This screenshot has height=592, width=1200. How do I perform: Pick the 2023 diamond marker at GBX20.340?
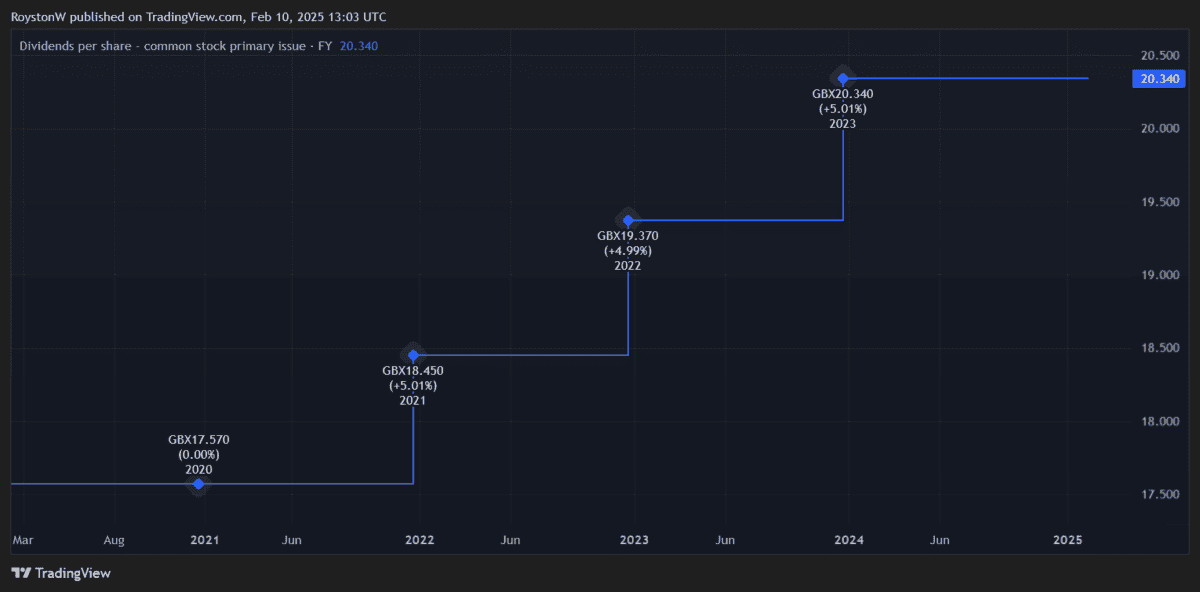pos(843,78)
